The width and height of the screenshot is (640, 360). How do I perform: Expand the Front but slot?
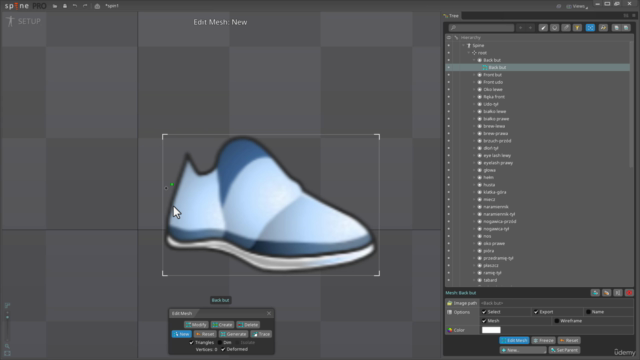click(x=474, y=75)
